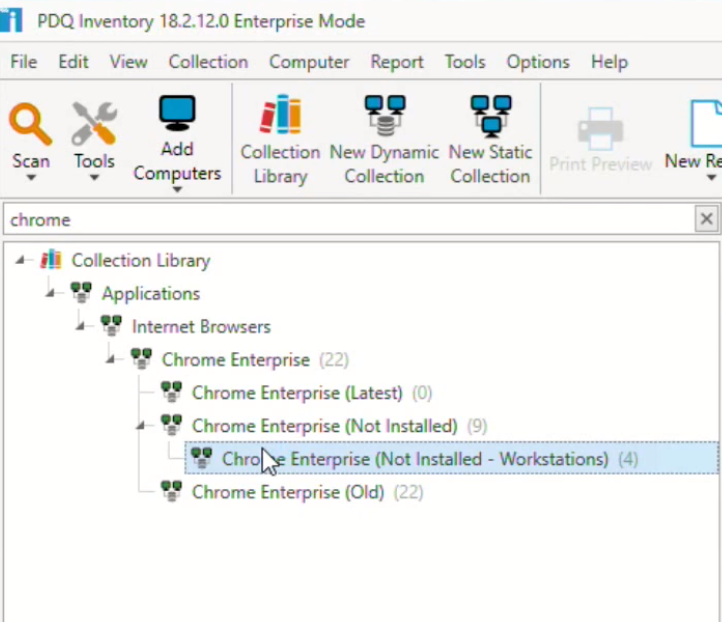The width and height of the screenshot is (722, 622).
Task: Select the Internet Browsers tree label
Action: [x=201, y=326]
